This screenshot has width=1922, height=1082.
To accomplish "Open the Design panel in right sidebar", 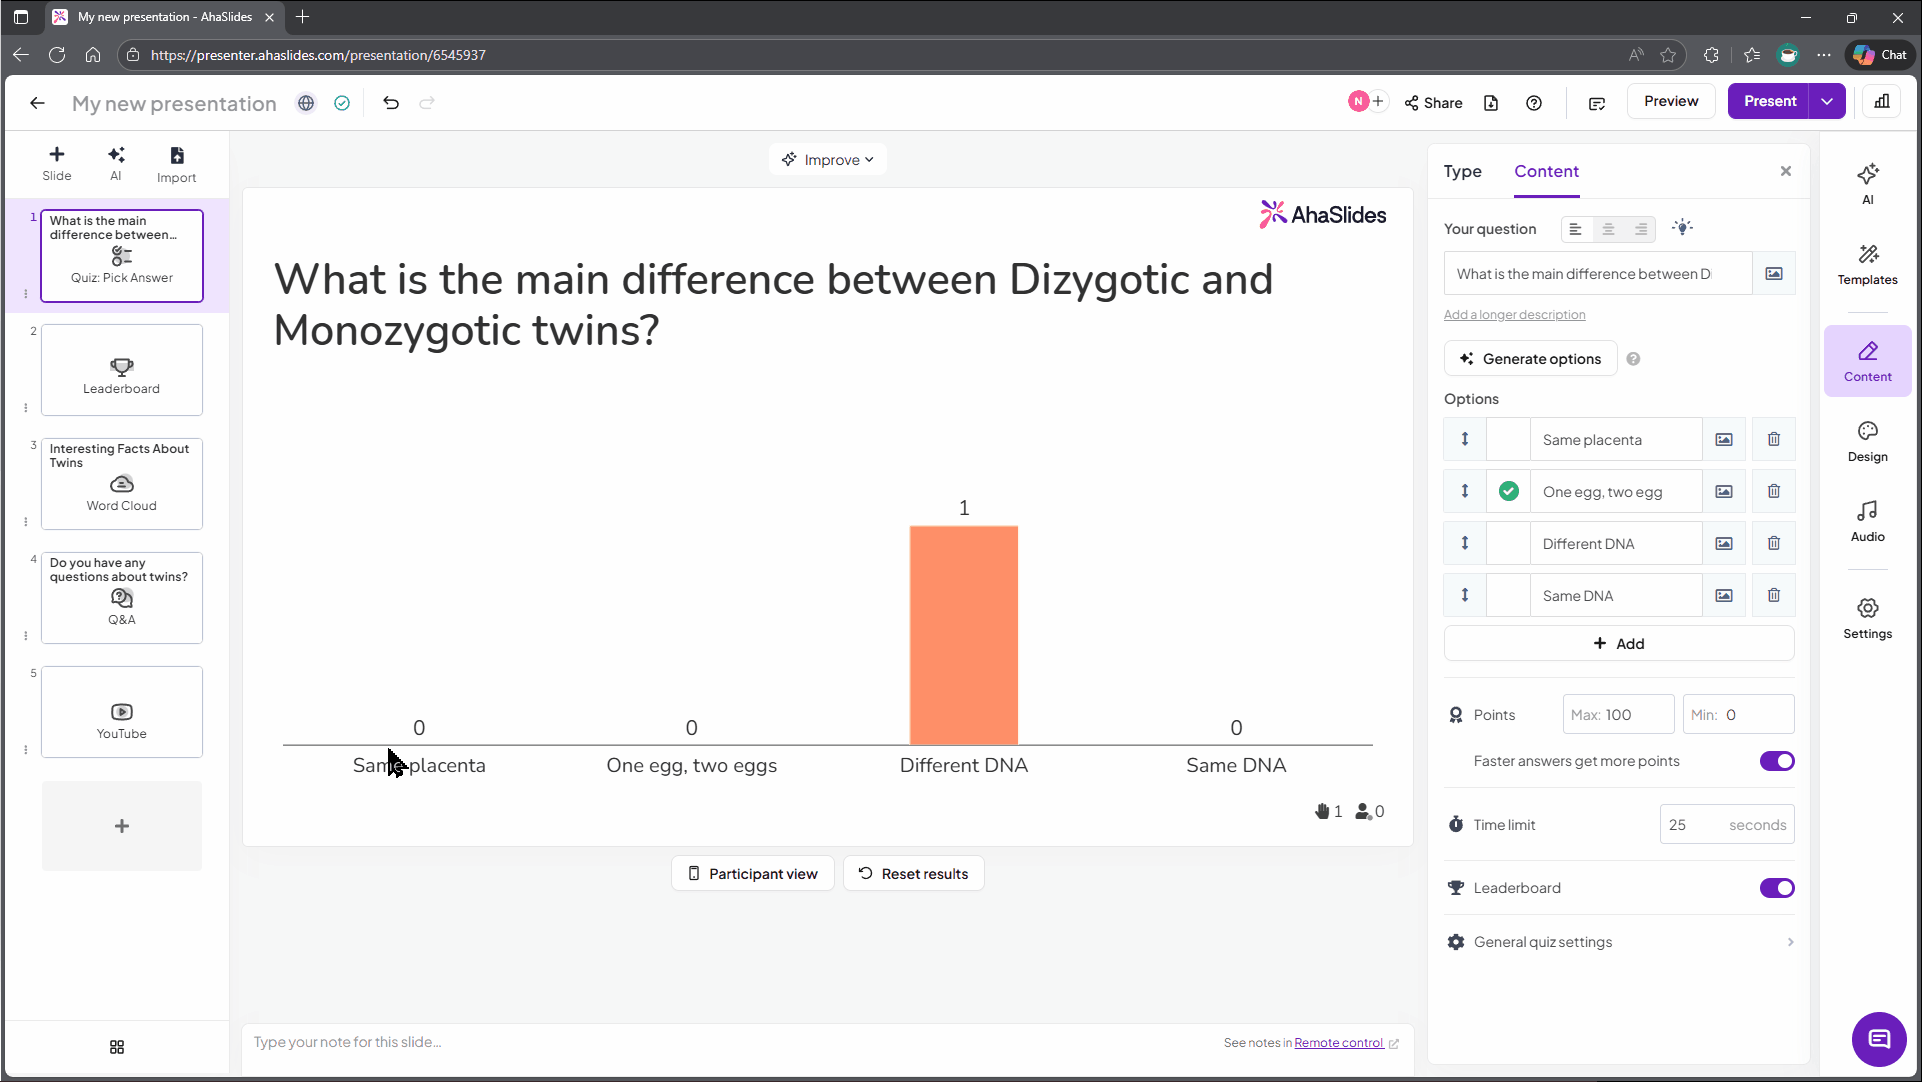I will (1867, 441).
